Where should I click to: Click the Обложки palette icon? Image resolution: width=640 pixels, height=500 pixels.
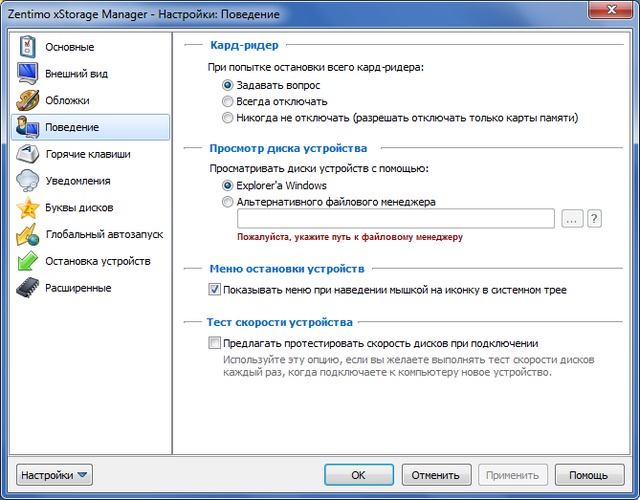[27, 100]
